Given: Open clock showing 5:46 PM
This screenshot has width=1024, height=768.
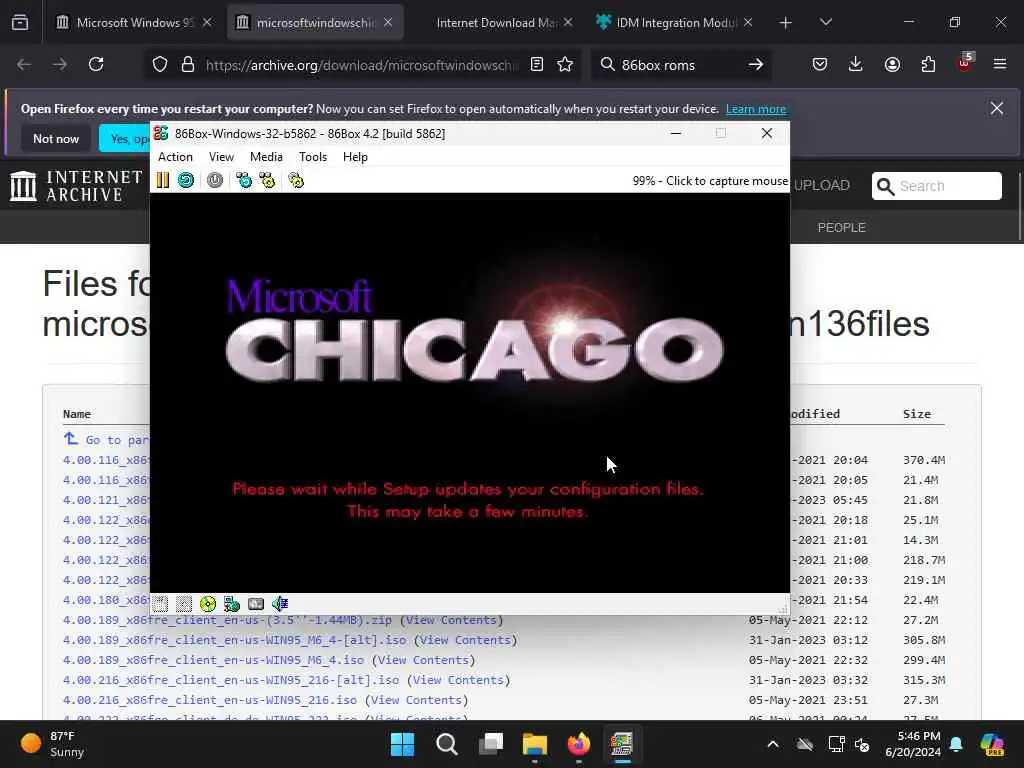Looking at the screenshot, I should pyautogui.click(x=913, y=744).
